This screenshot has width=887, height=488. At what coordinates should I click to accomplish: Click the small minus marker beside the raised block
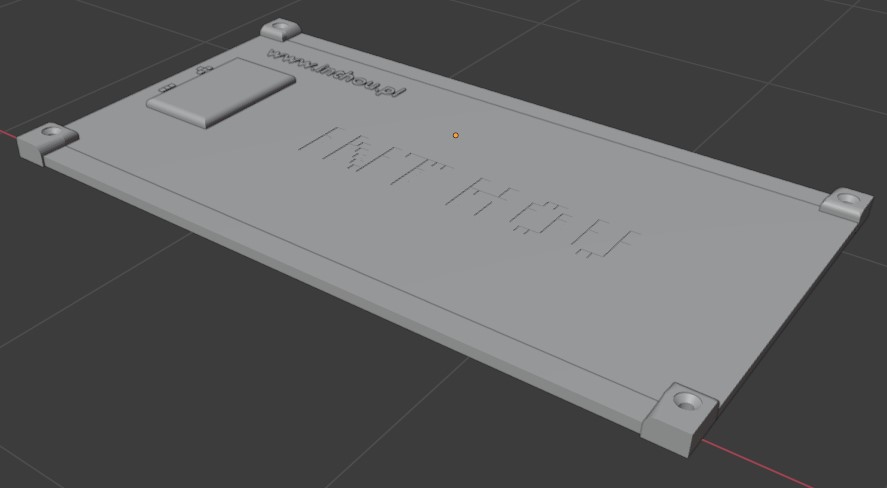pos(167,88)
